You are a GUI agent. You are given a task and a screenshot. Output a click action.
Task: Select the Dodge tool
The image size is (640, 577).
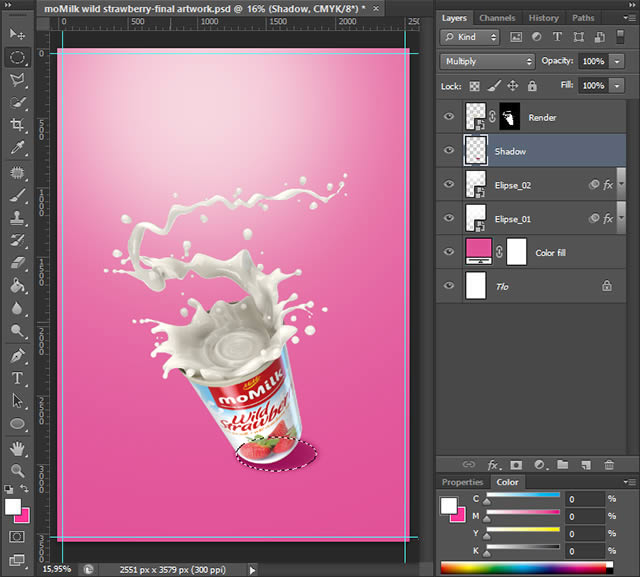(17, 331)
